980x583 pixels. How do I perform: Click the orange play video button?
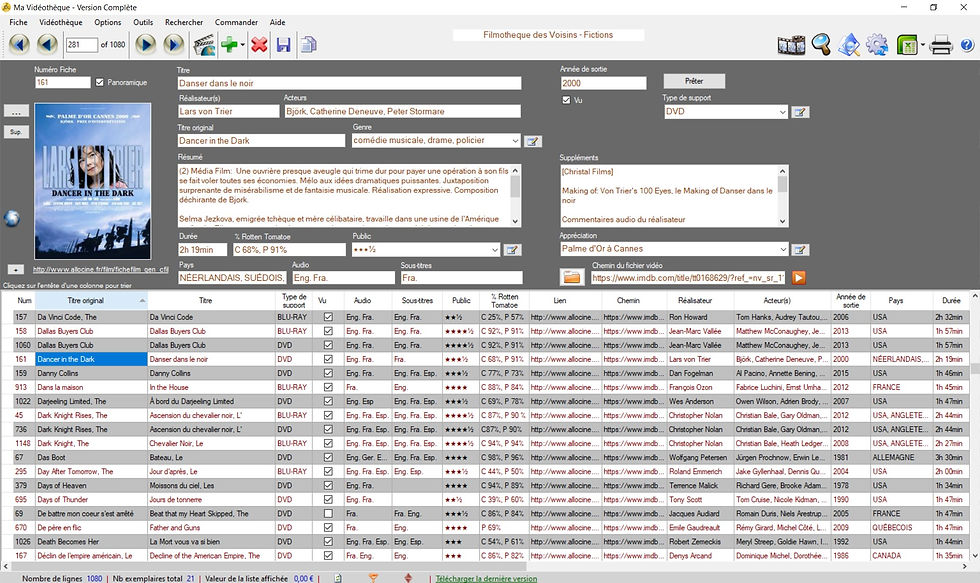(798, 277)
